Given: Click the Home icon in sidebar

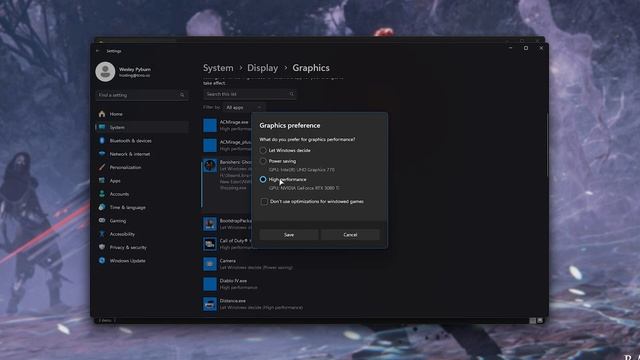Looking at the screenshot, I should point(102,114).
